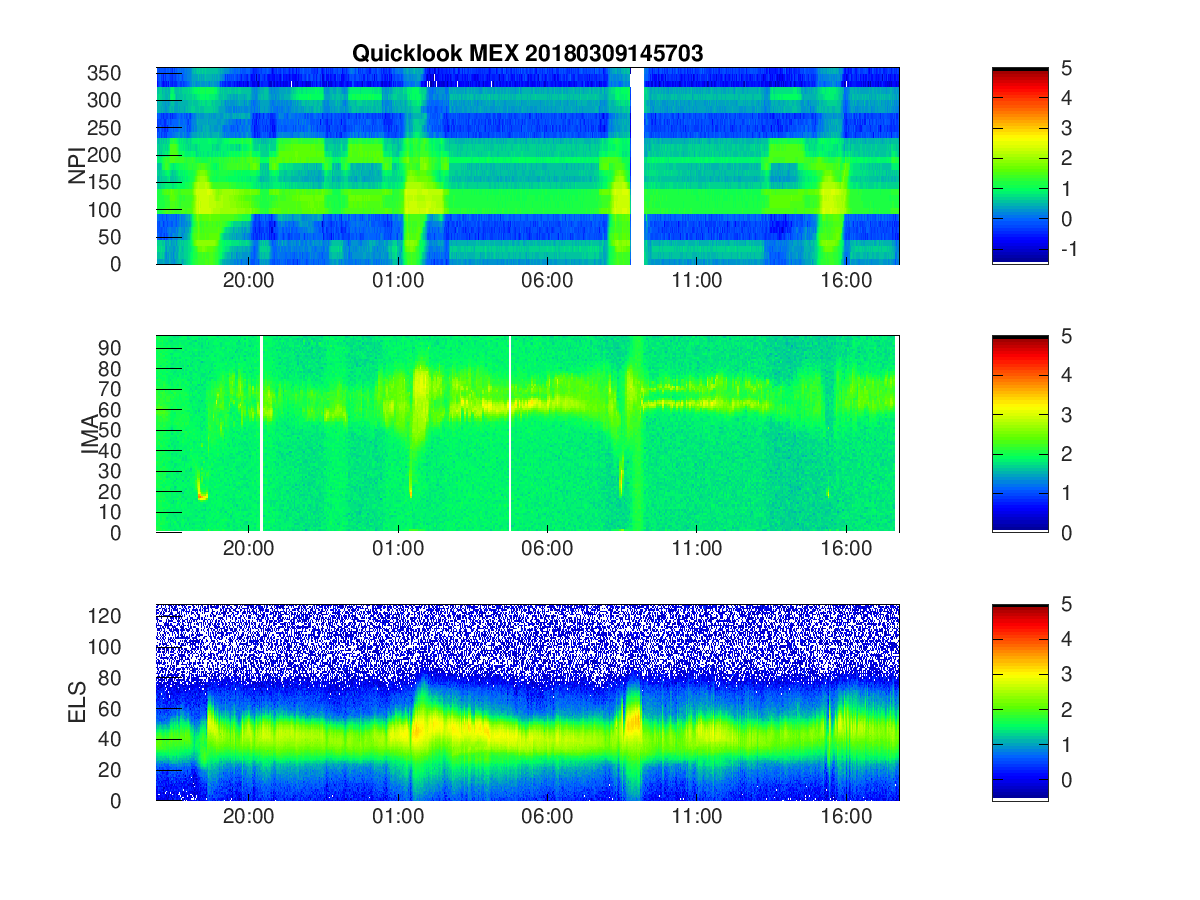Click 16:00 time label under ELS panel
This screenshot has width=1200, height=900.
(x=847, y=817)
